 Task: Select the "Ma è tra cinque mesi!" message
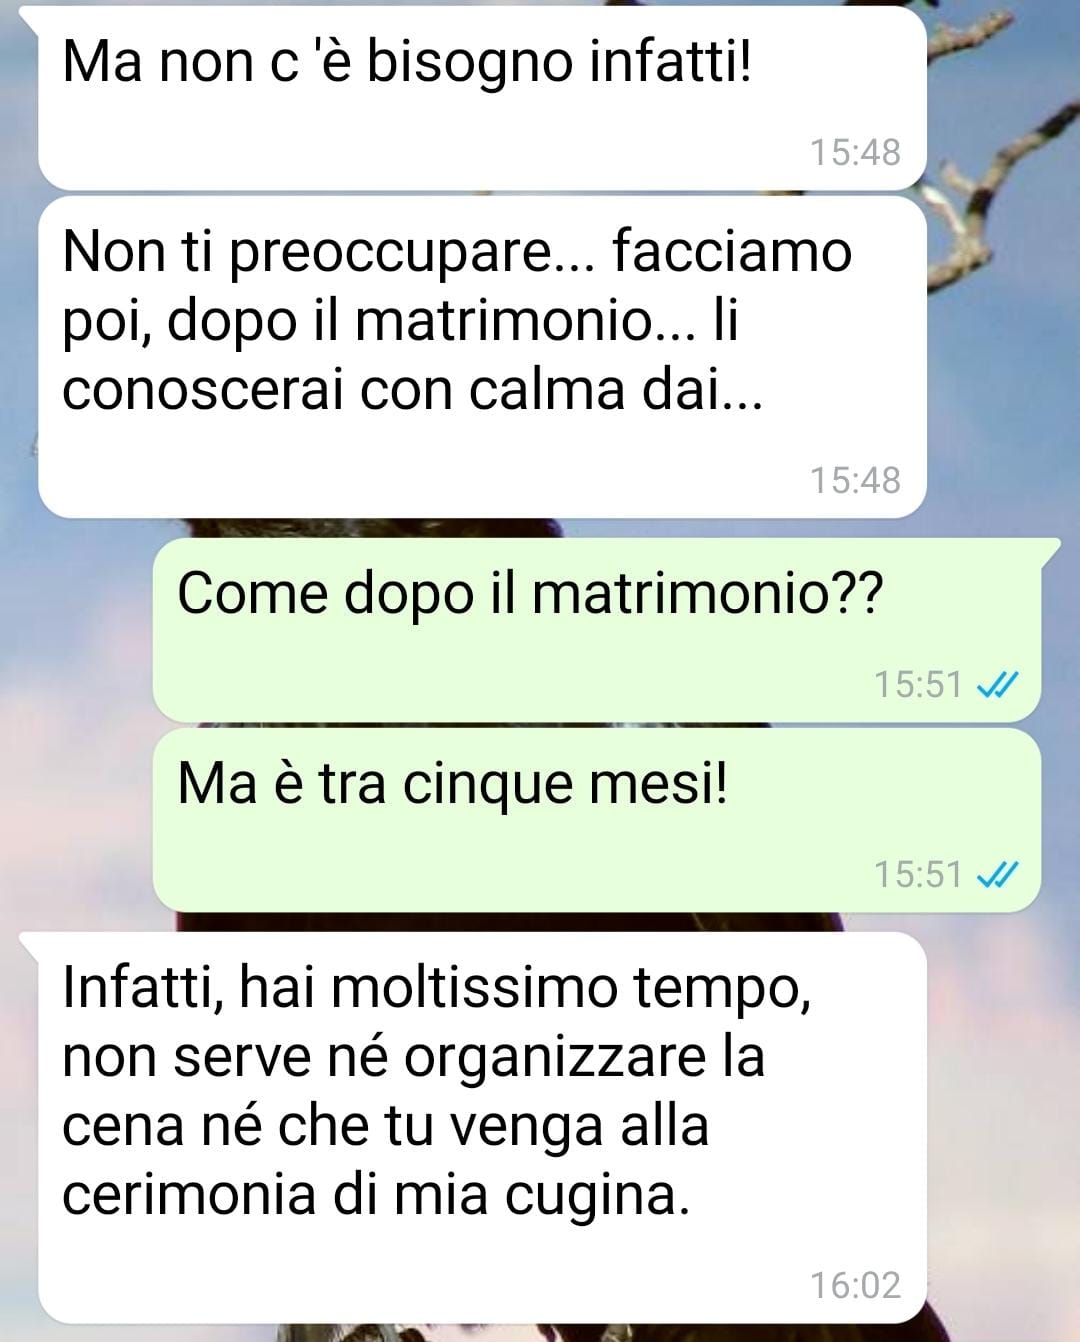[597, 820]
